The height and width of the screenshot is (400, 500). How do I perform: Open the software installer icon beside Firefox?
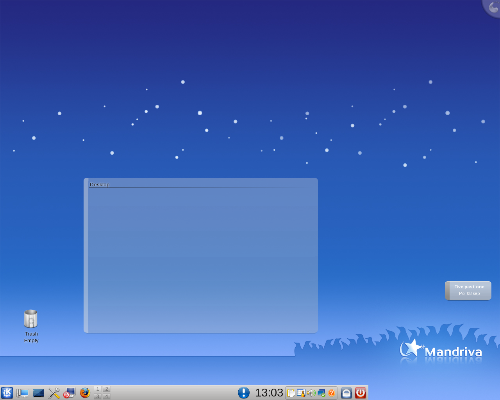point(69,393)
